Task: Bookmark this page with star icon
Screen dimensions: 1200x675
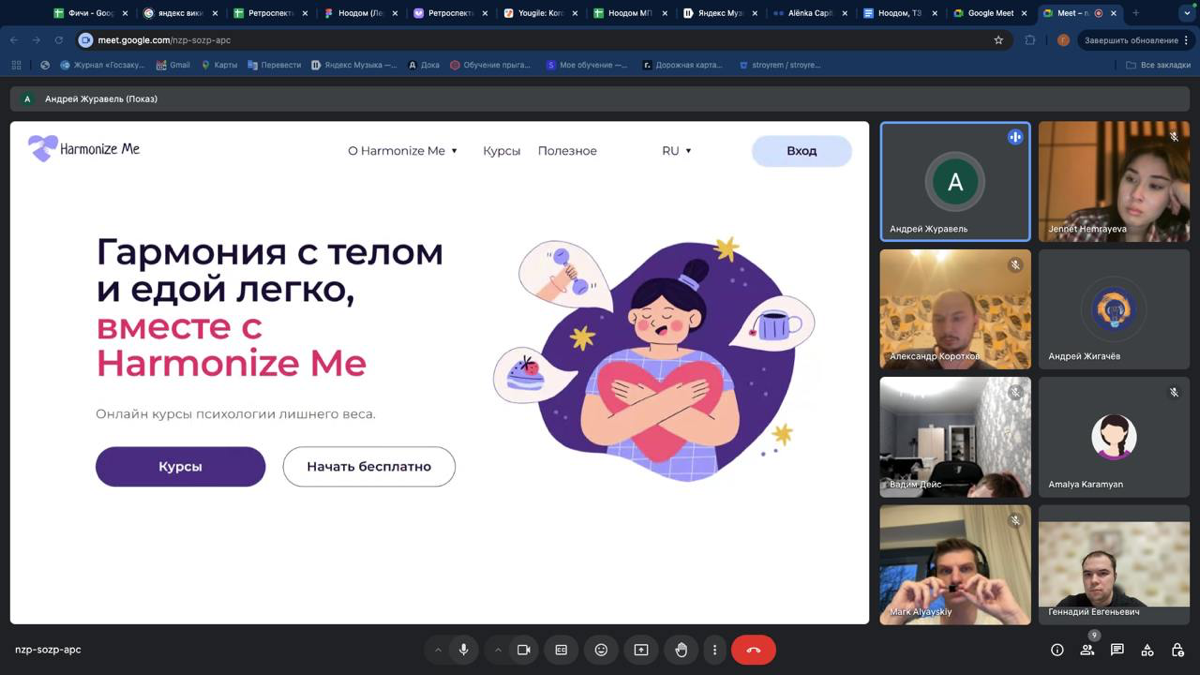Action: pos(998,40)
